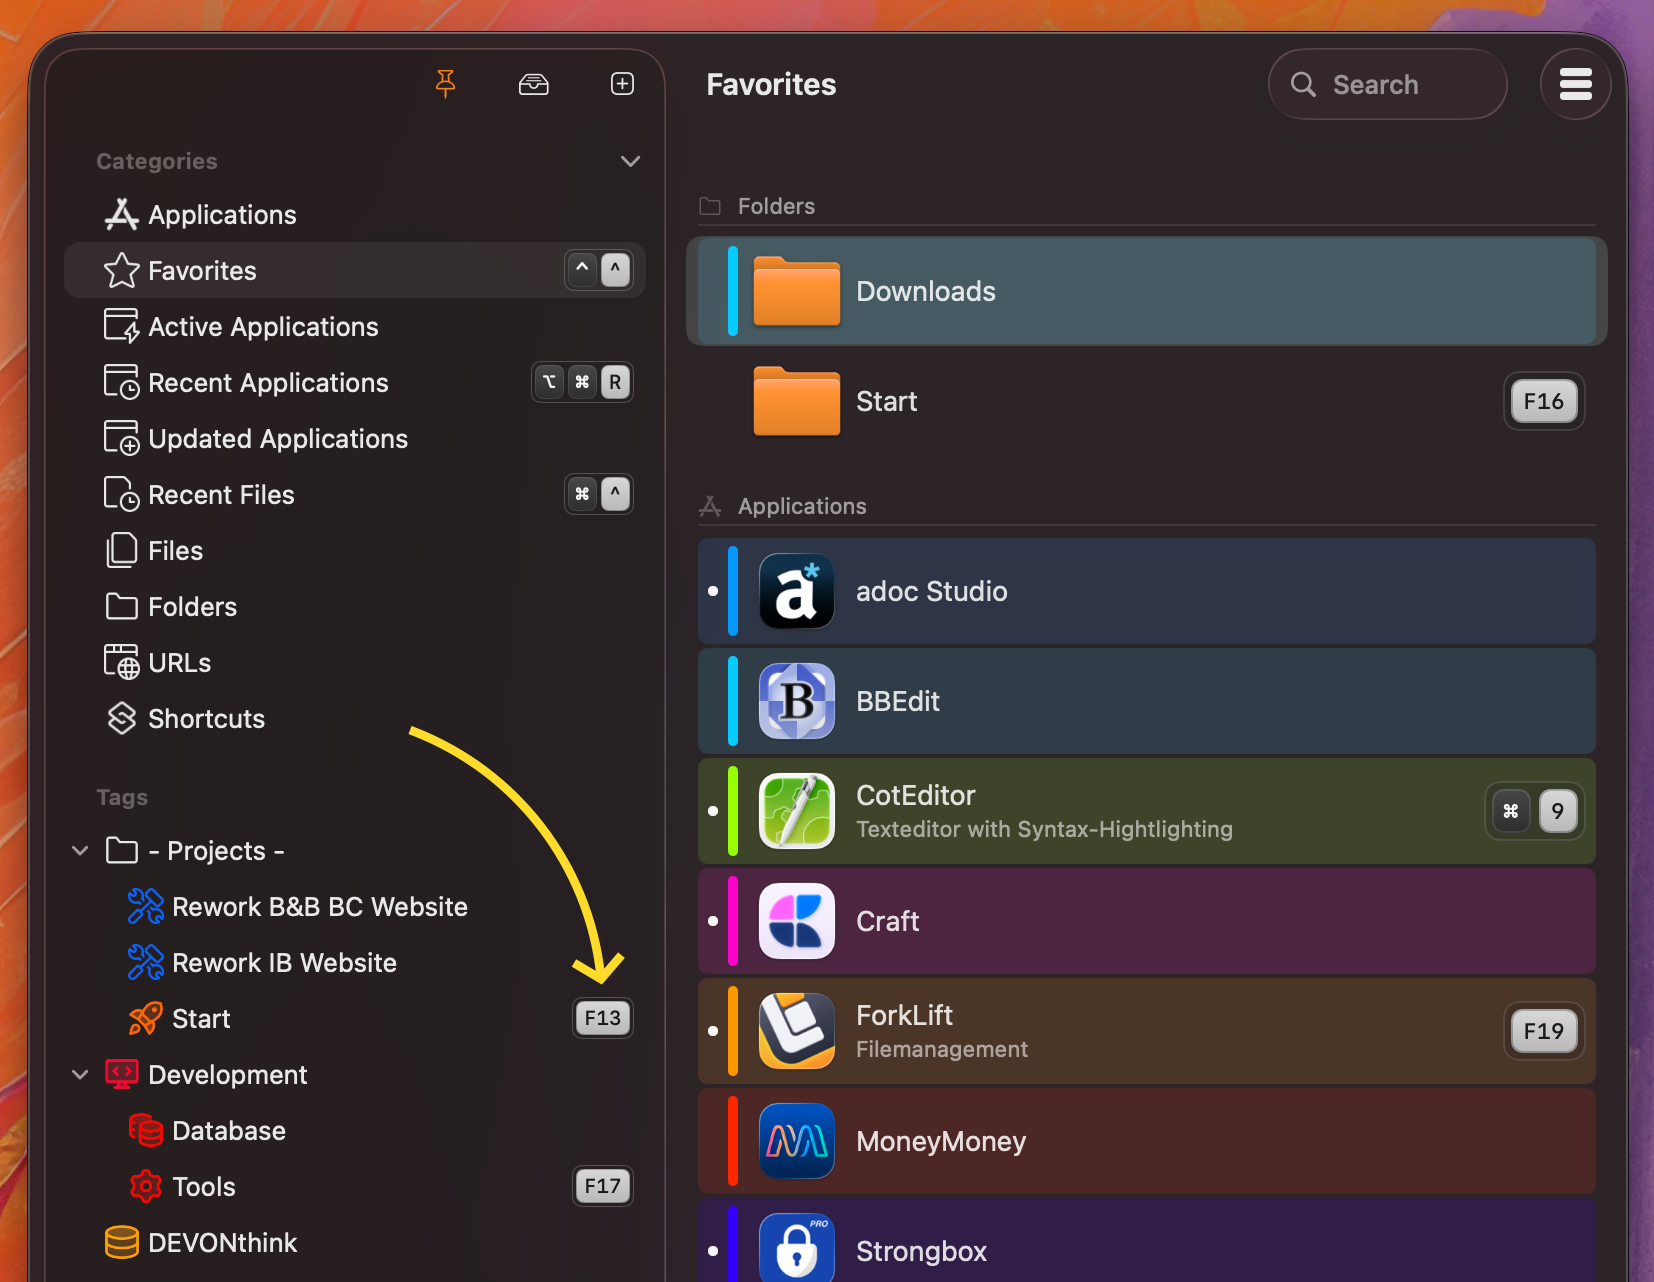Image resolution: width=1654 pixels, height=1282 pixels.
Task: Click the F19 hotkey badge on ForkLift
Action: (x=1543, y=1031)
